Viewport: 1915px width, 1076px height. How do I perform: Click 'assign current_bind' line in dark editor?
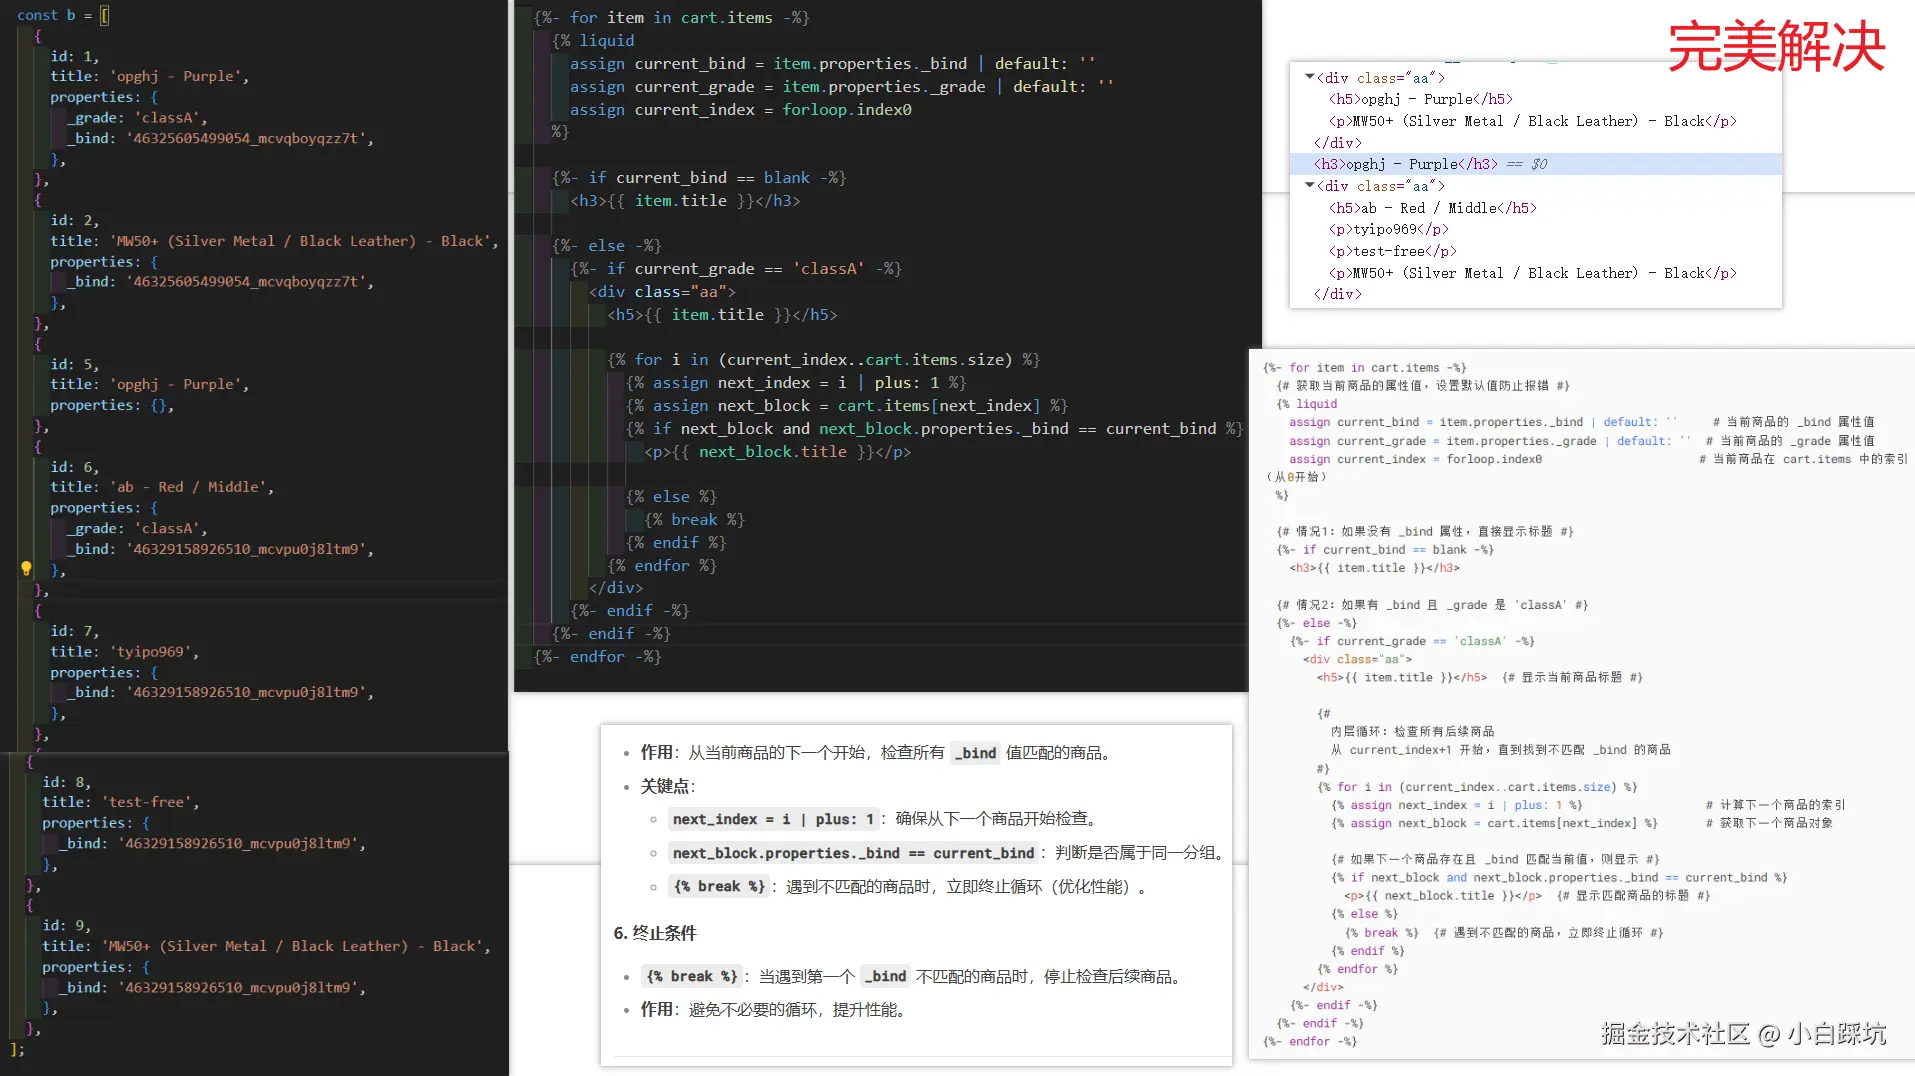tap(833, 63)
